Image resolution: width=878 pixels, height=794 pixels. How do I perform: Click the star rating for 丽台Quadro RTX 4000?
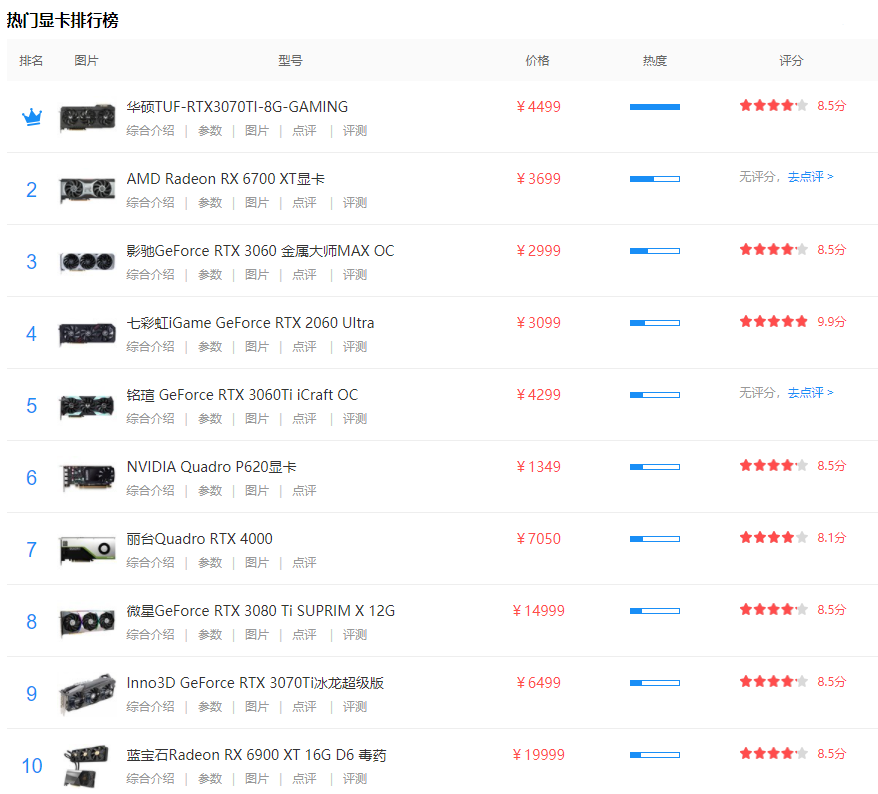pyautogui.click(x=773, y=537)
